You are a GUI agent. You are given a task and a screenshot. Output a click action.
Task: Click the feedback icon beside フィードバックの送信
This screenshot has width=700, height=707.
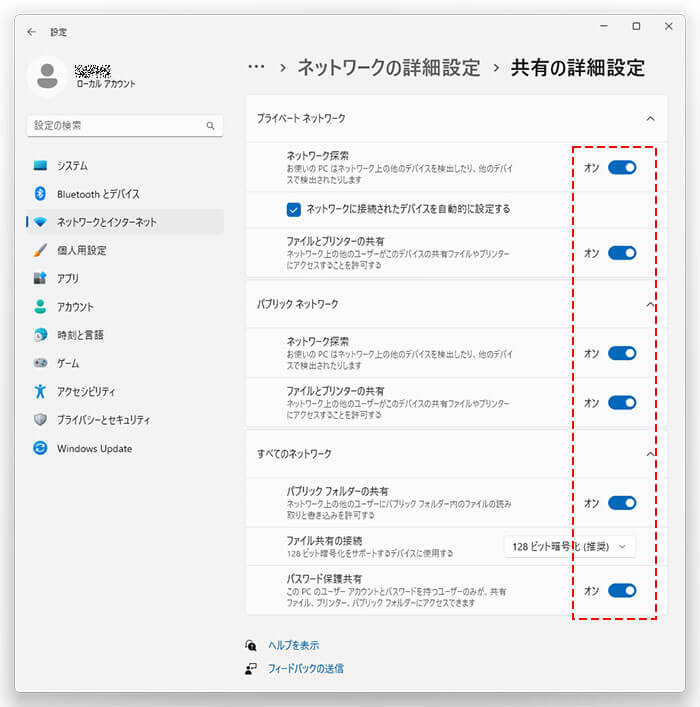[x=251, y=669]
